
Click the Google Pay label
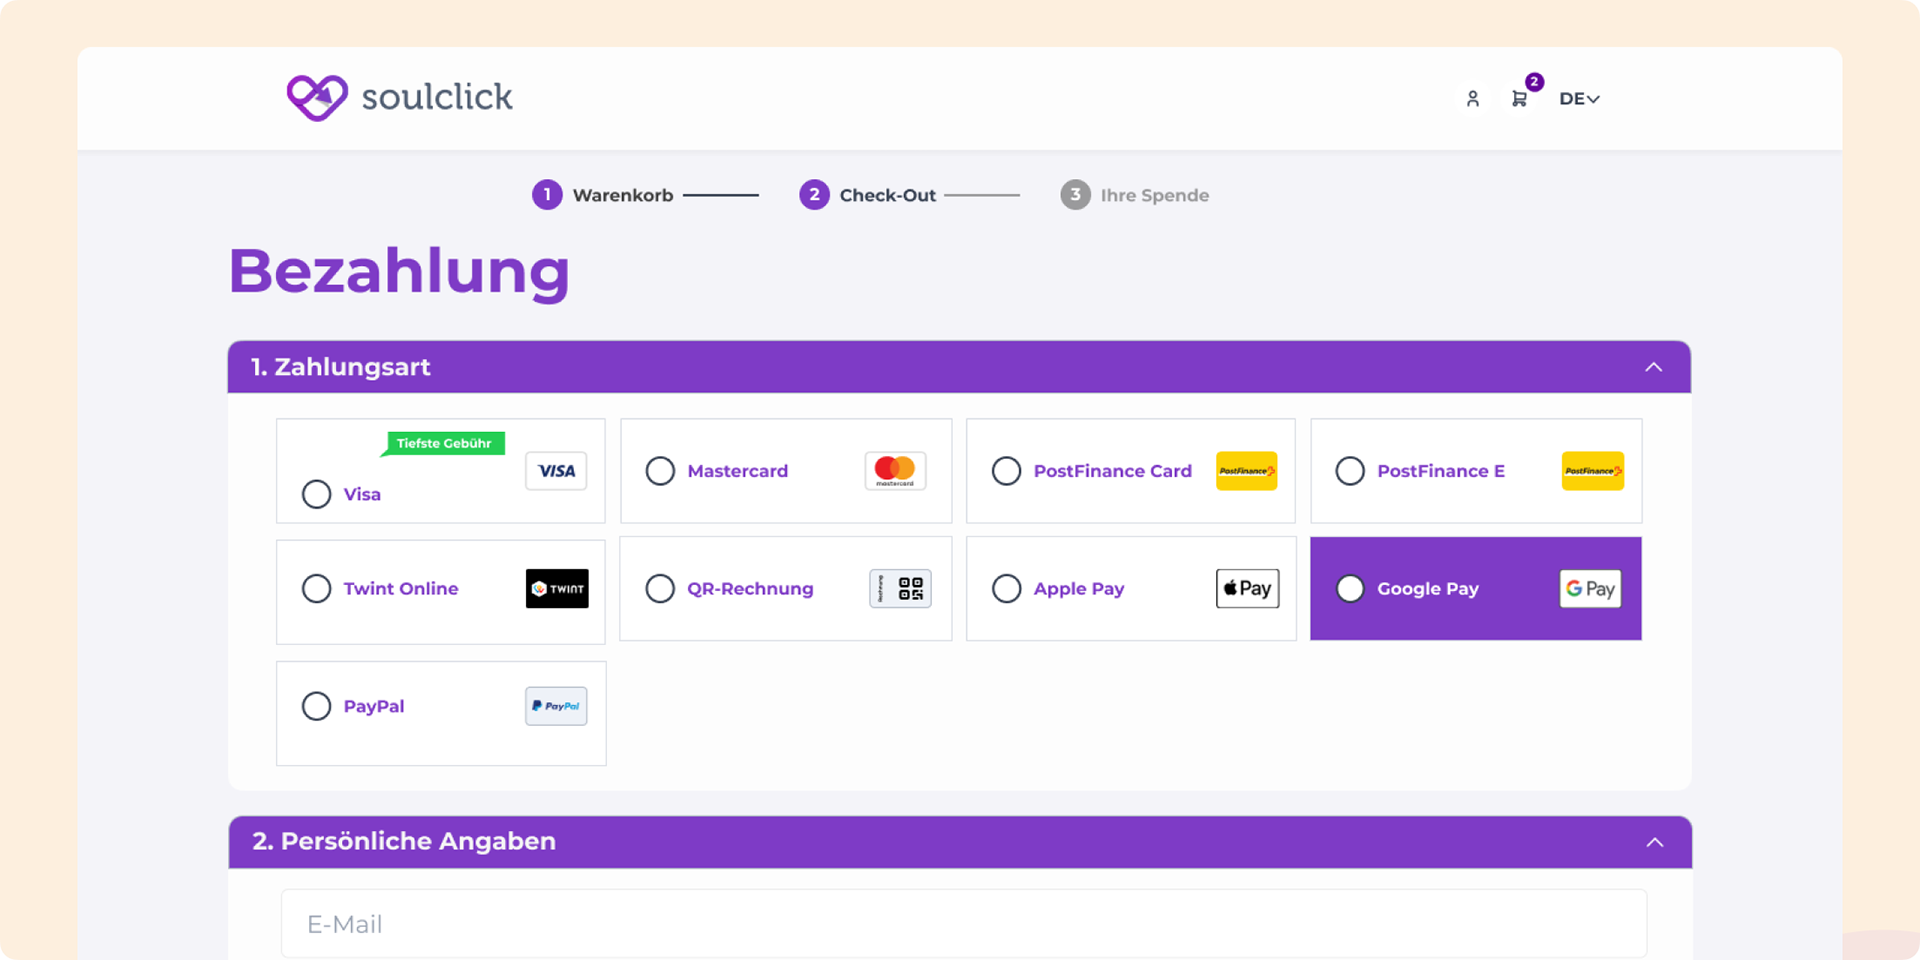click(x=1428, y=589)
